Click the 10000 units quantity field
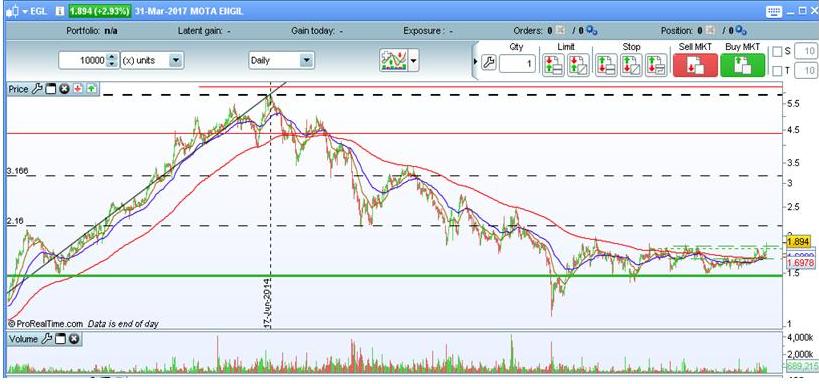Image resolution: width=819 pixels, height=384 pixels. coord(83,61)
